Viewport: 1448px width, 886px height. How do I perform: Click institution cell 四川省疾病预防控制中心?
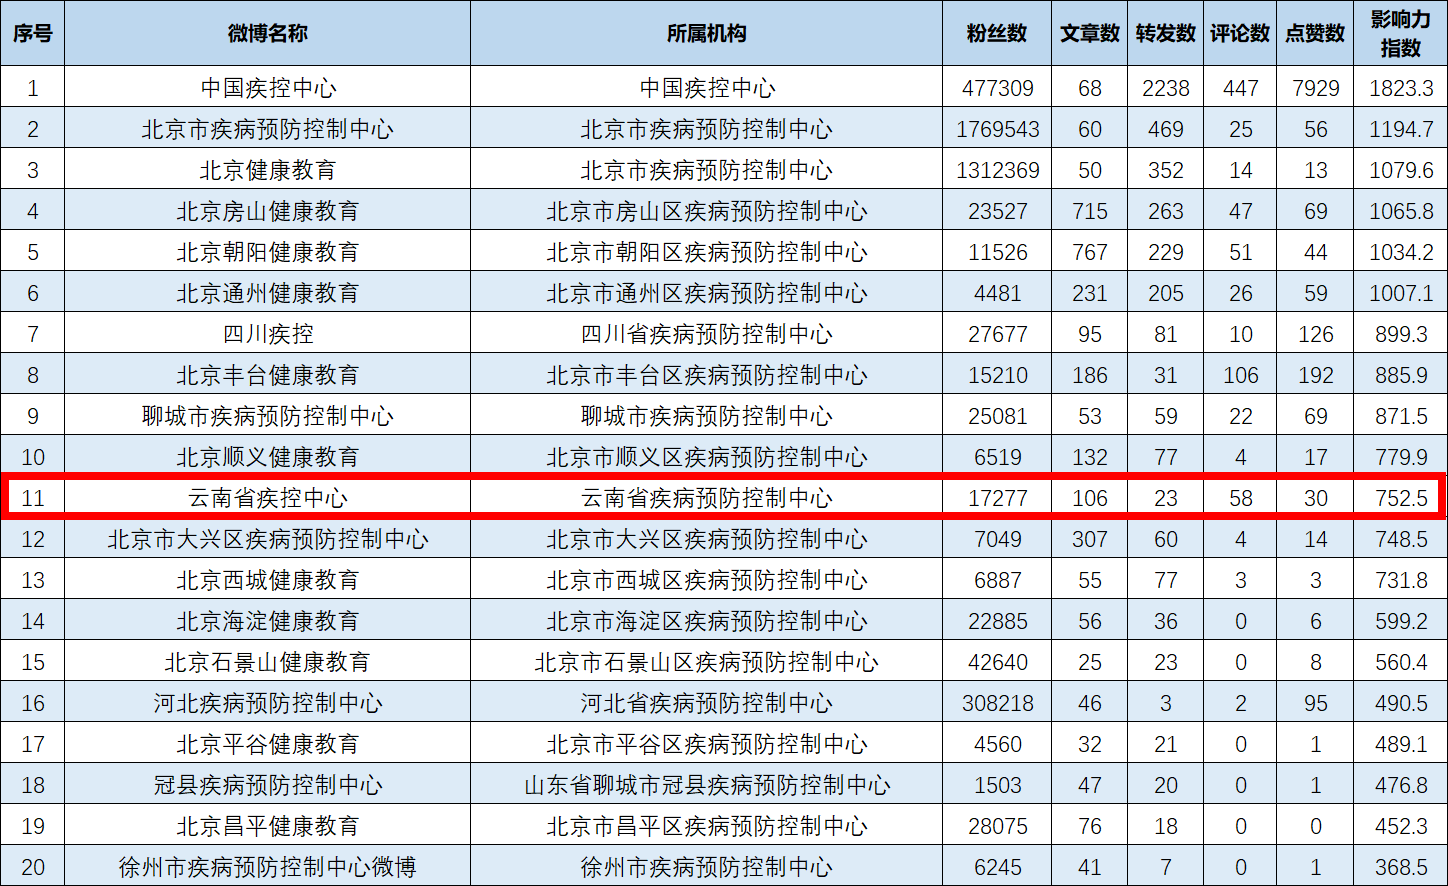pos(707,334)
